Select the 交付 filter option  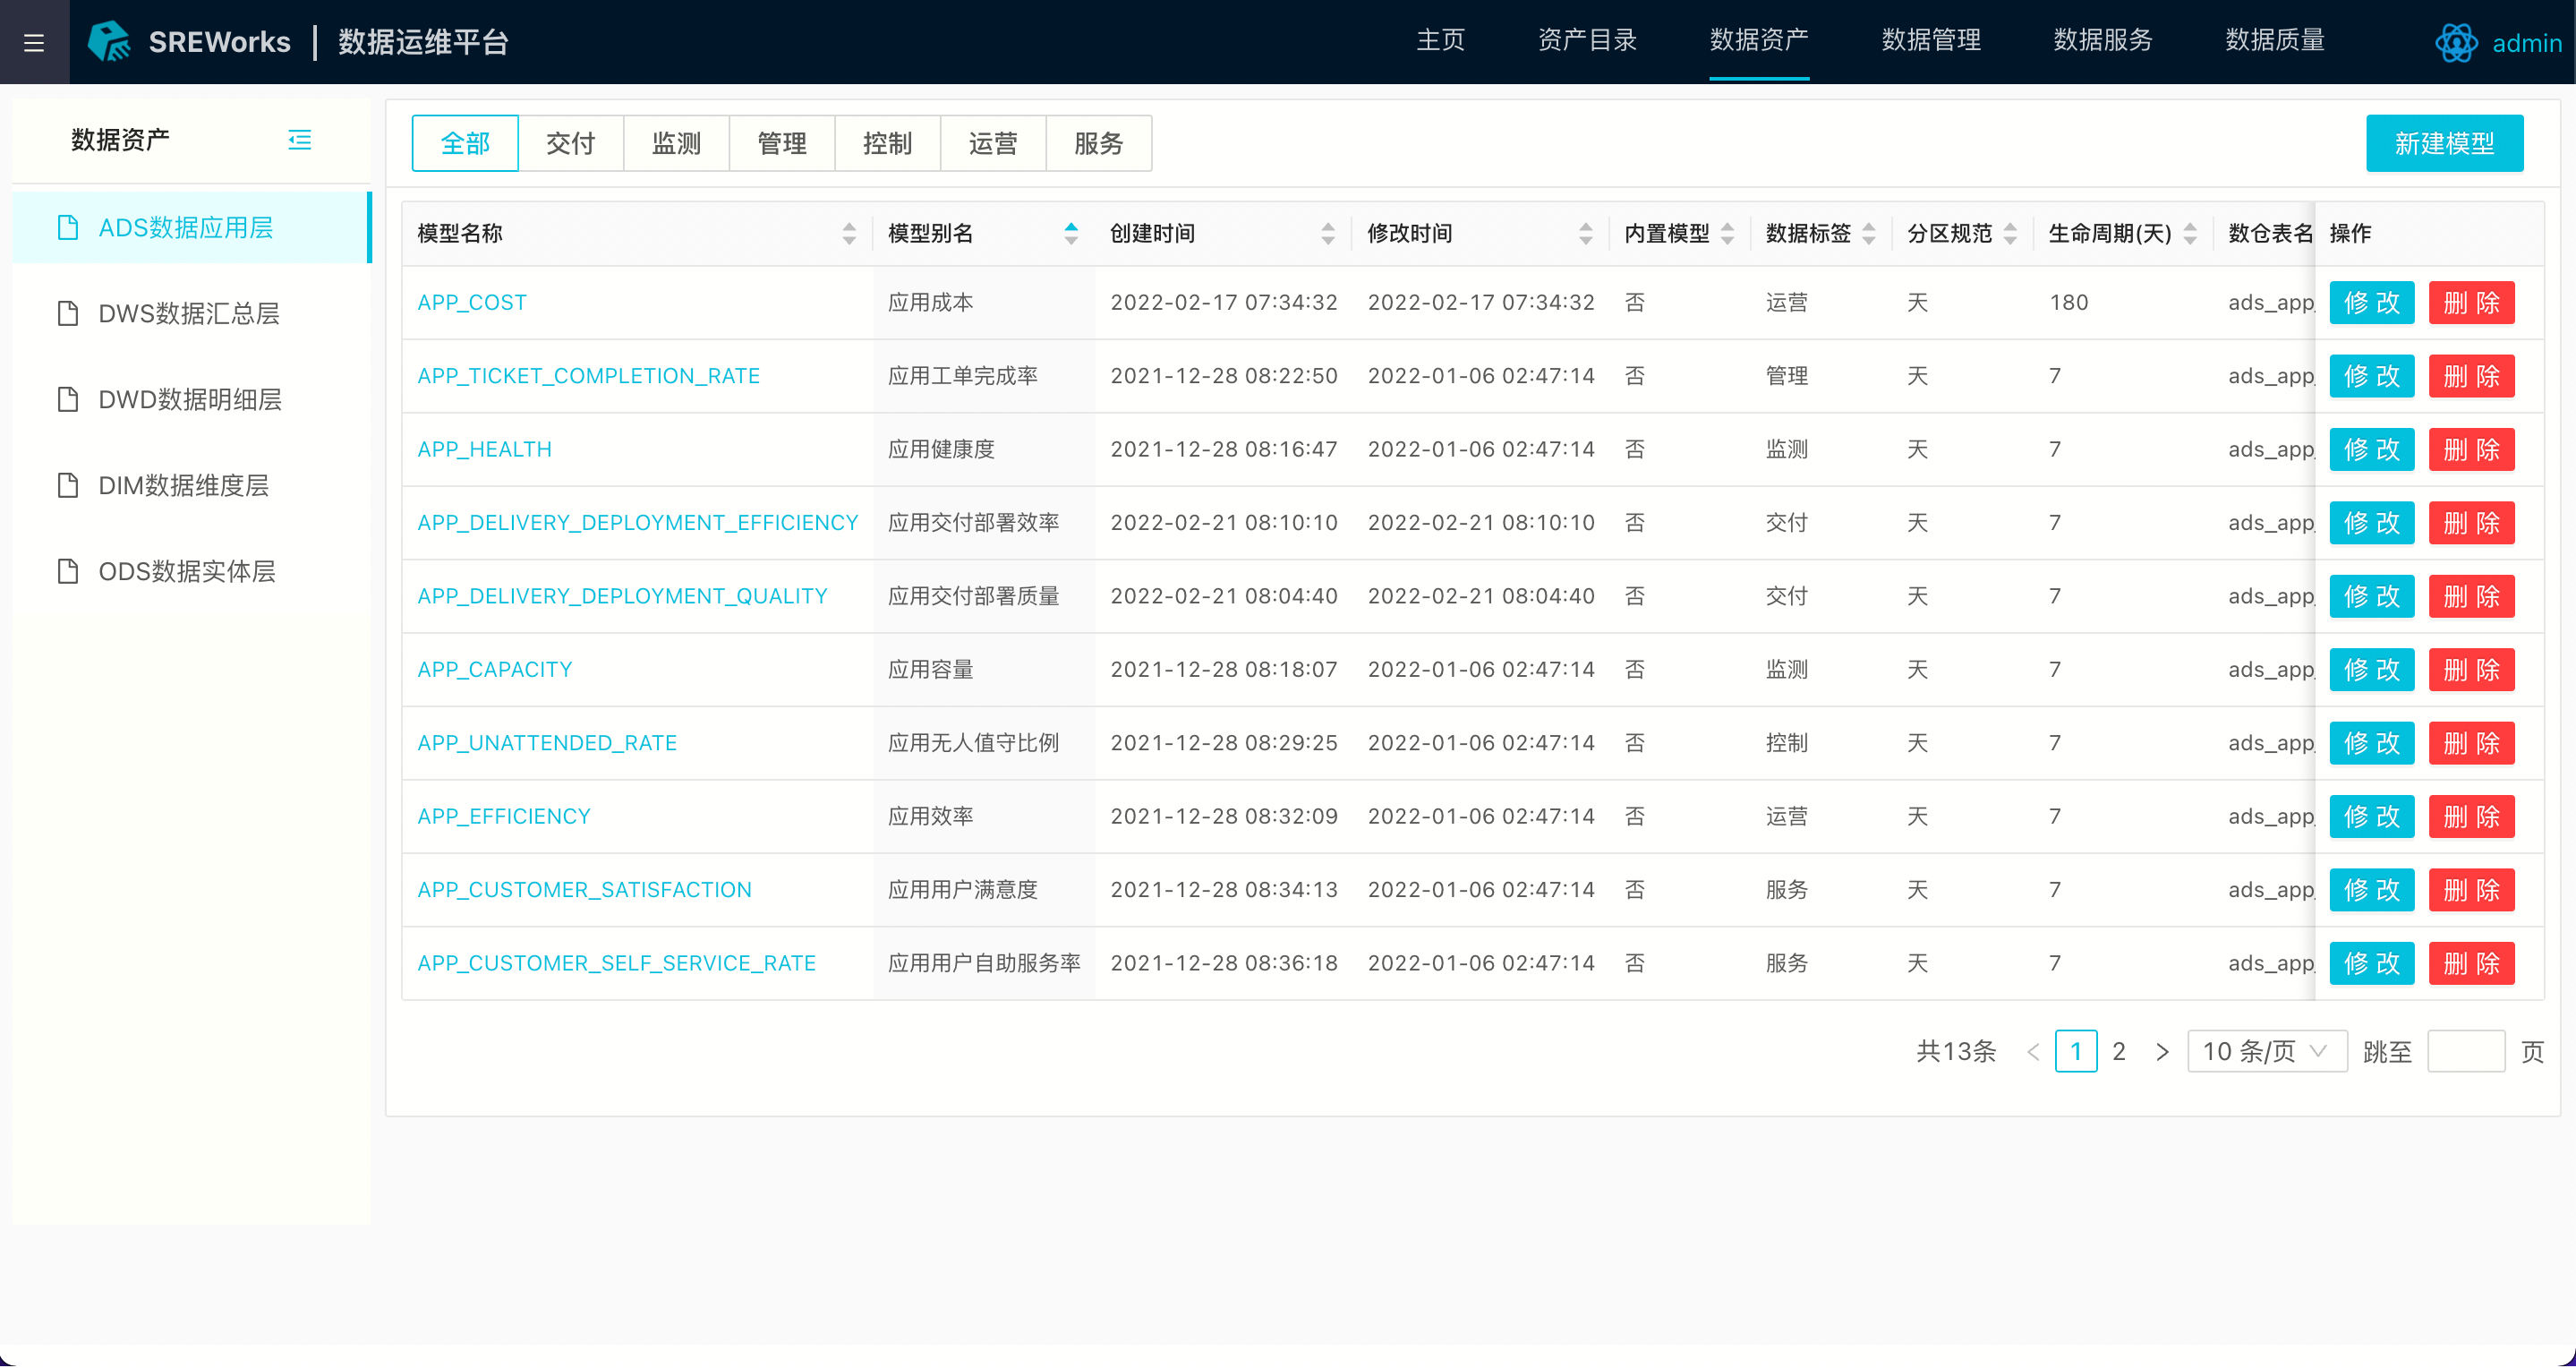pos(570,144)
